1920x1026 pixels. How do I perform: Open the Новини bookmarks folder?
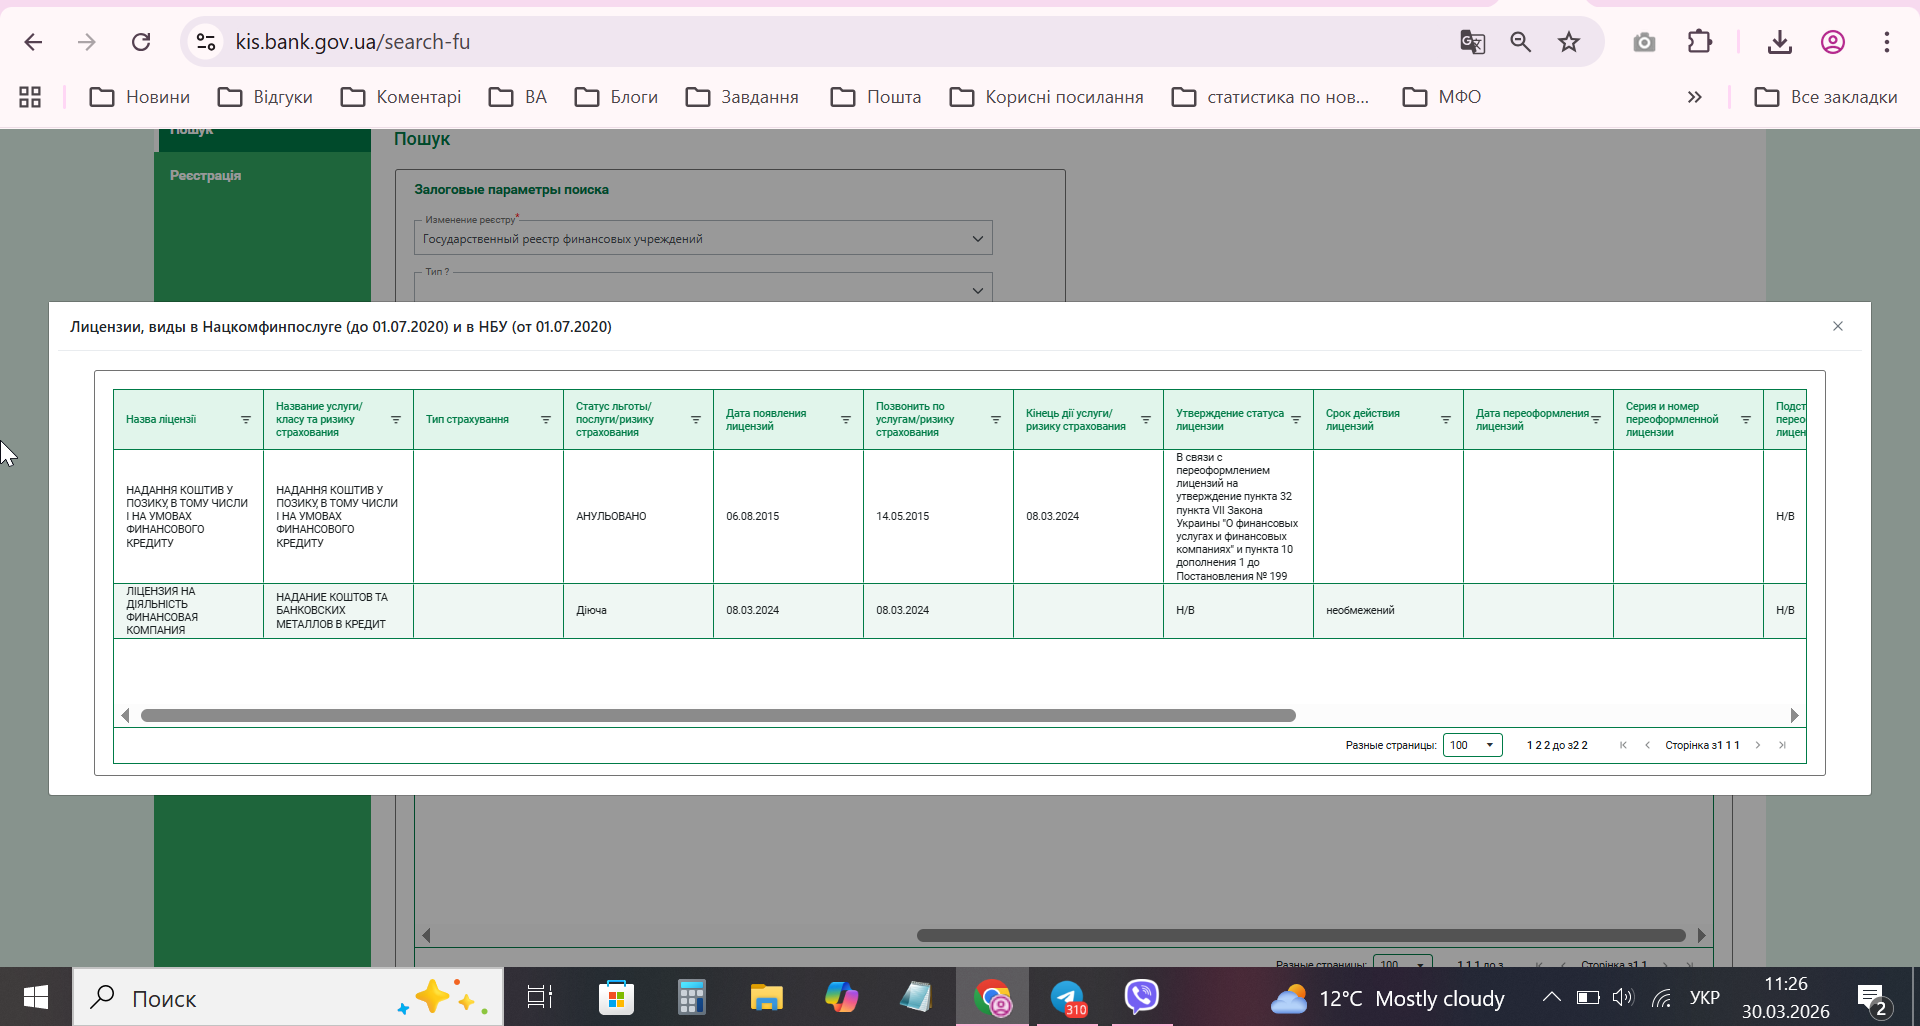[140, 97]
